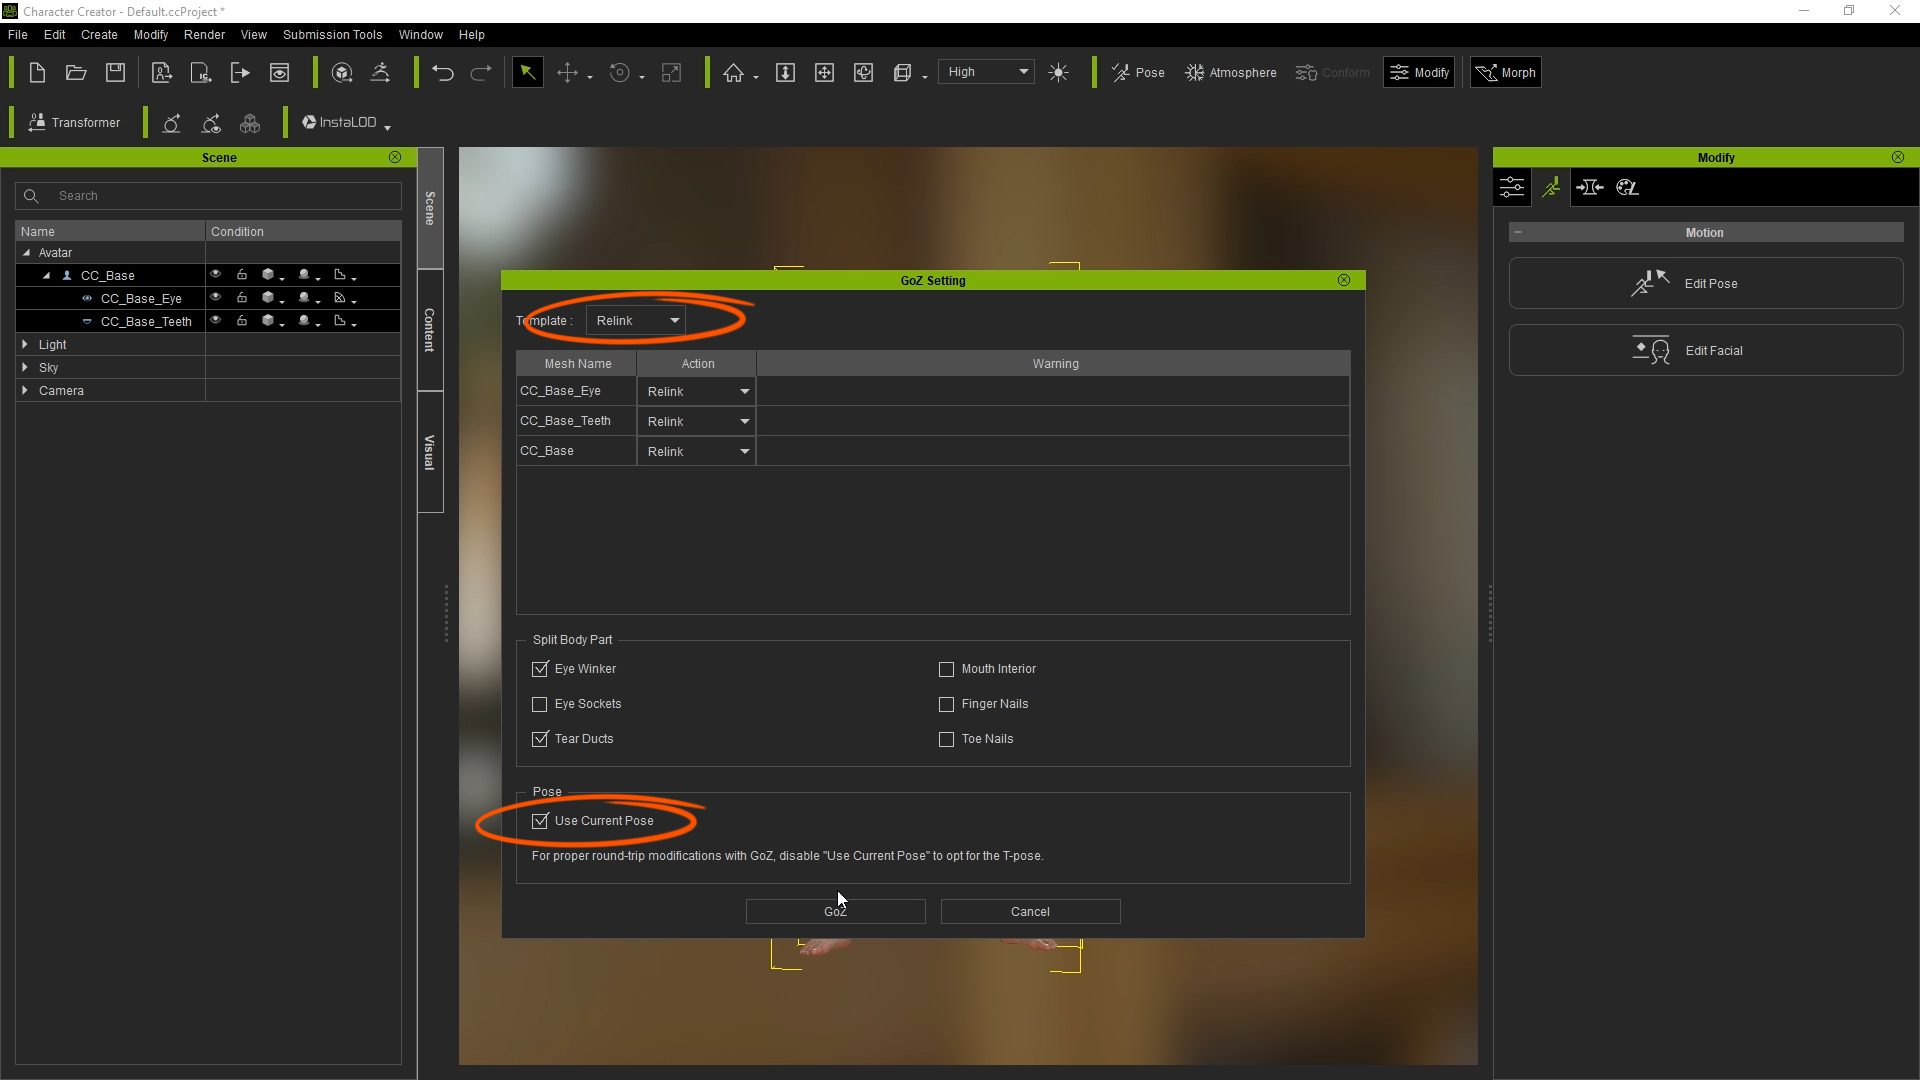Open the Motion tab icon in Modify panel

click(1551, 187)
